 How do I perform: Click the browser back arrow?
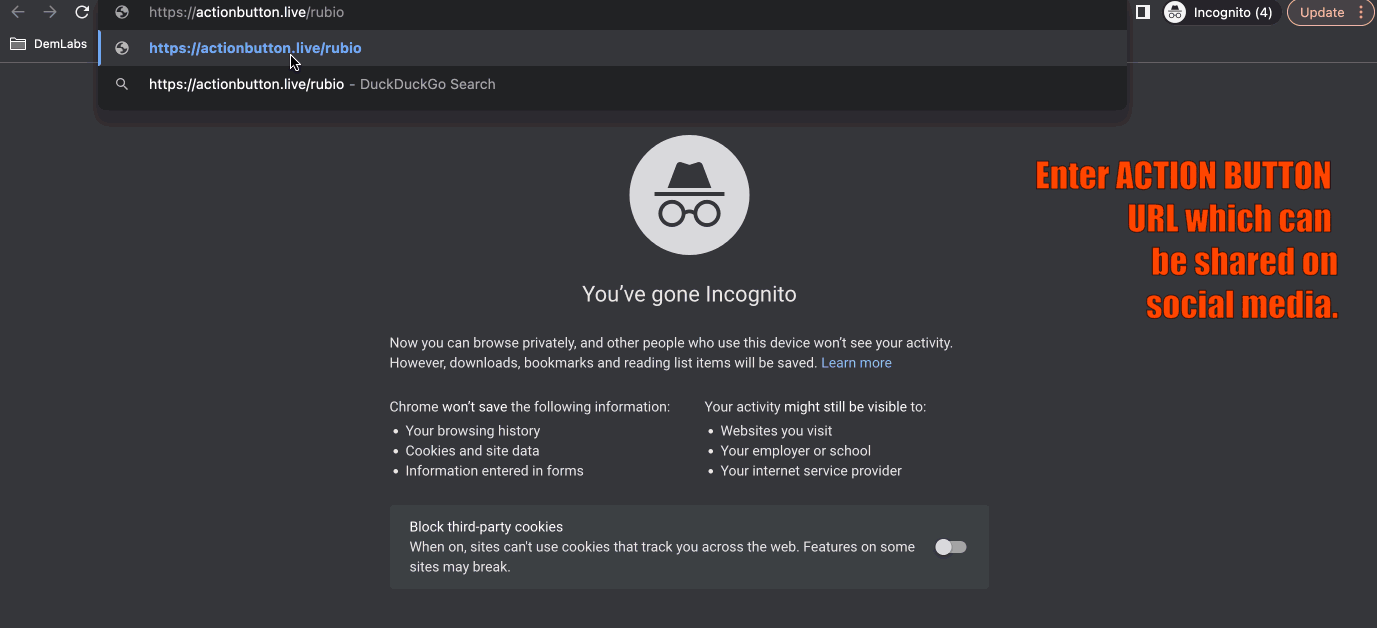17,12
